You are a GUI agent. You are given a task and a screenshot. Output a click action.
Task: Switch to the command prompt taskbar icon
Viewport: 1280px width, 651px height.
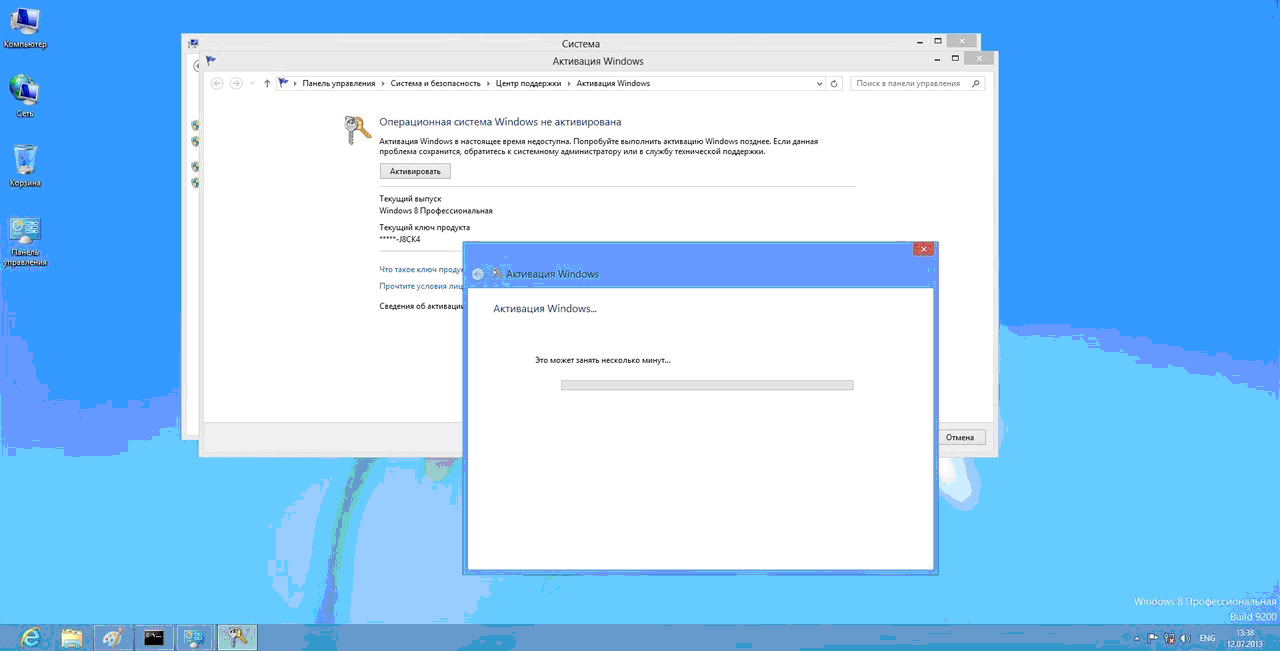[x=154, y=637]
